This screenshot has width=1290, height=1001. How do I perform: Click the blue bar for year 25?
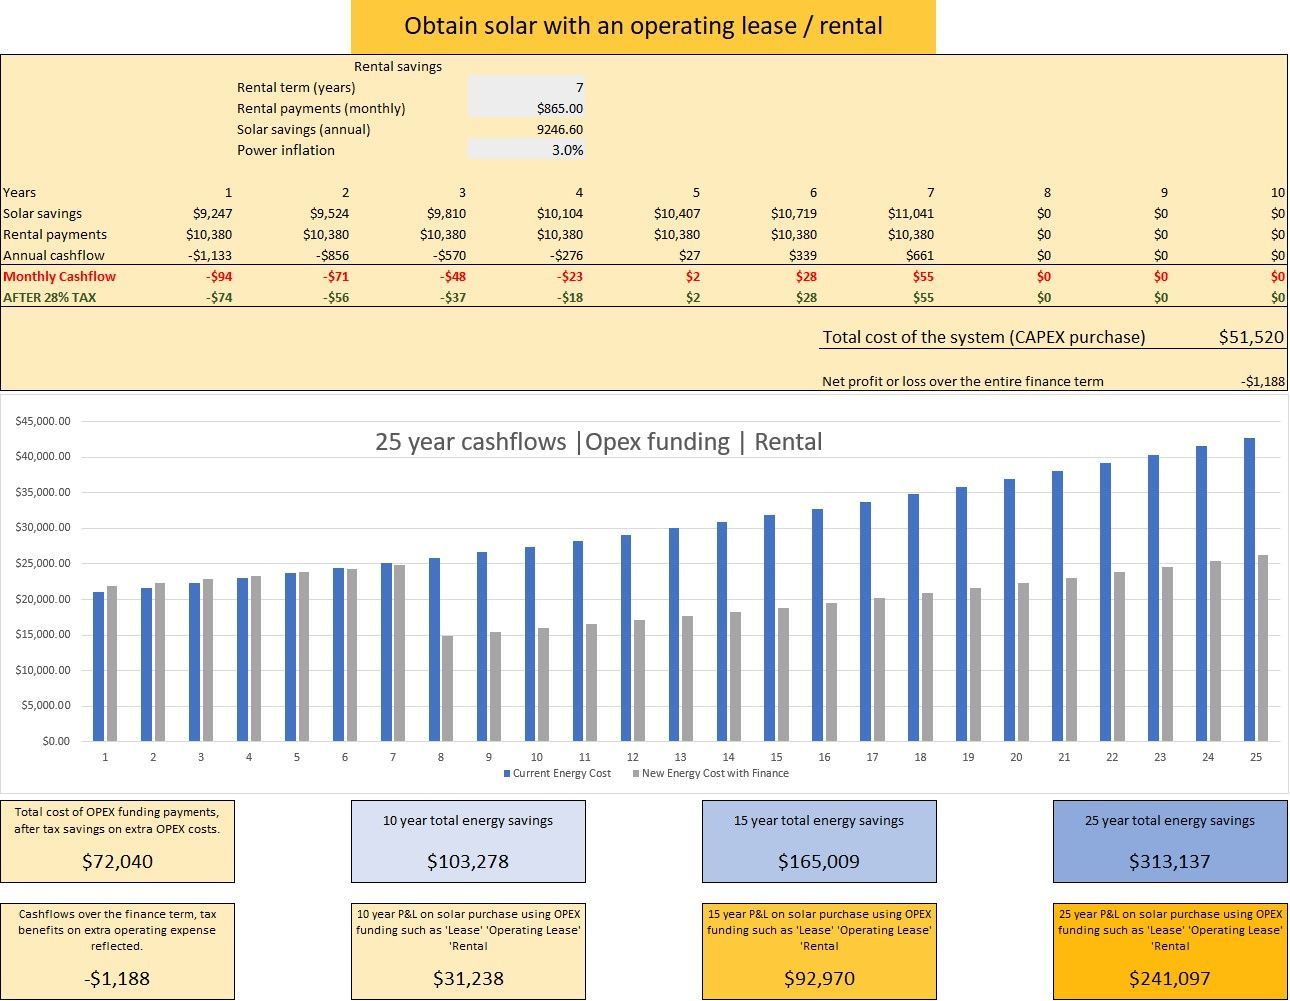(x=1249, y=590)
